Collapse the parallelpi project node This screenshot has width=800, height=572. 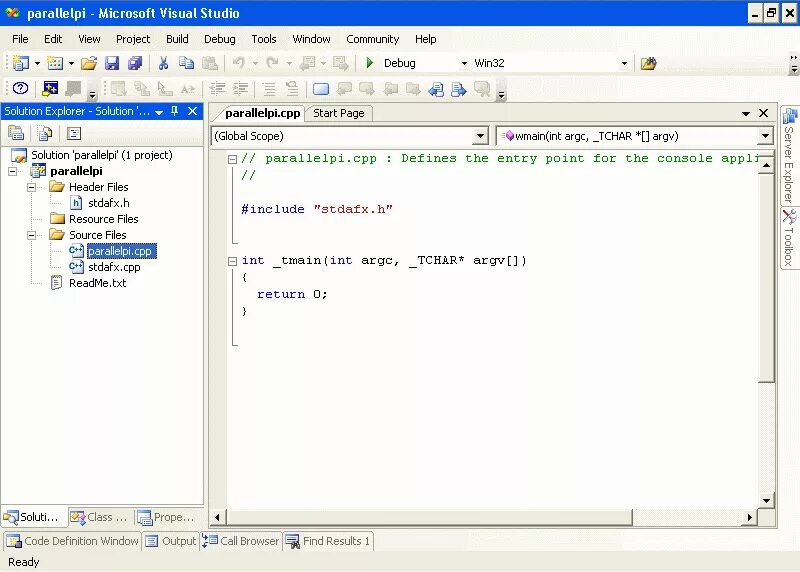click(13, 171)
